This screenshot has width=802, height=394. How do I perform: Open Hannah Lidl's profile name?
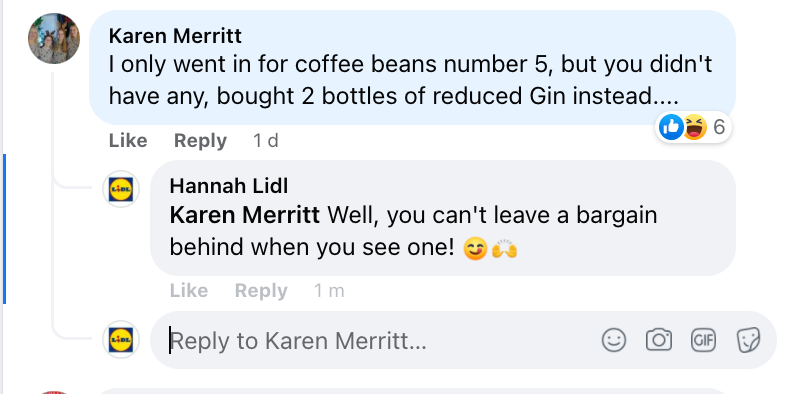point(229,186)
